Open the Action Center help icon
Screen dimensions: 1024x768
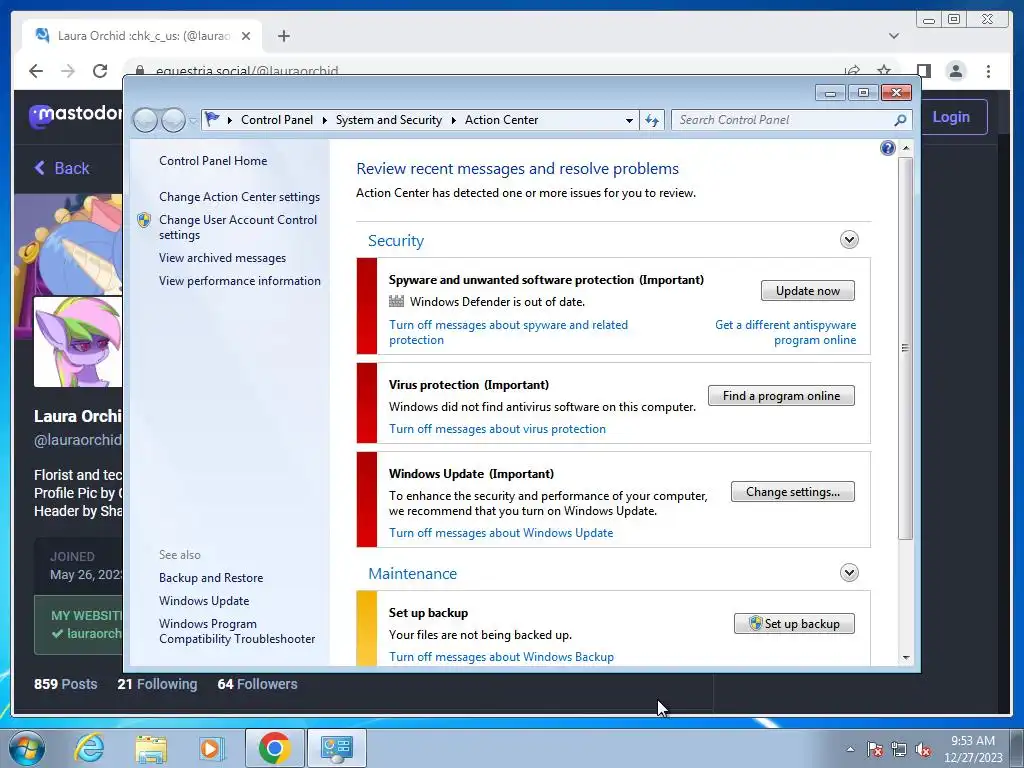[x=888, y=148]
